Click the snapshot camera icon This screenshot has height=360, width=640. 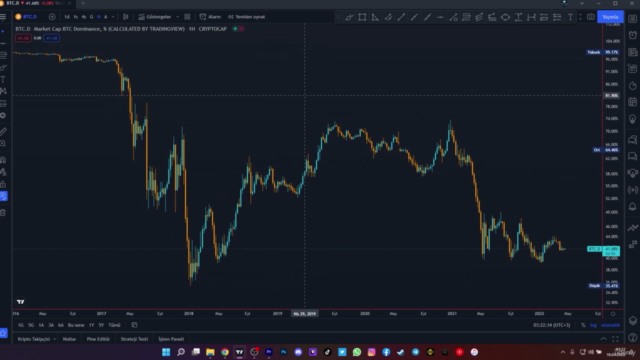coord(591,17)
